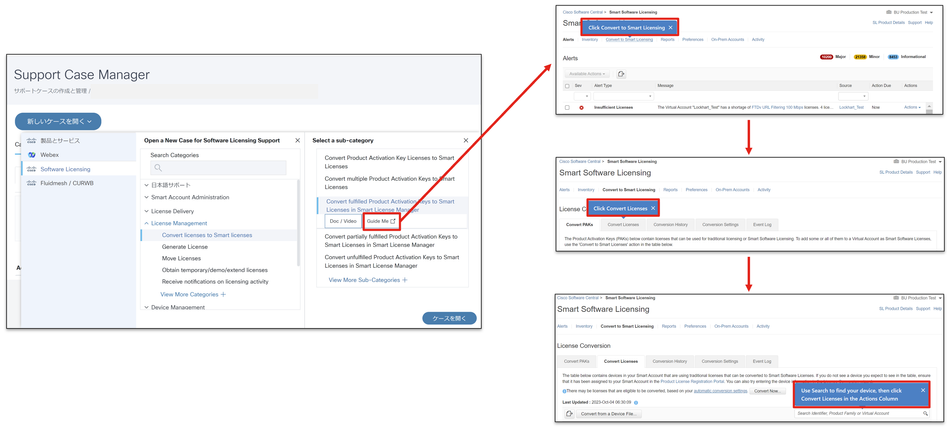Click the red severity icon on Insufficient Licenses row

[x=582, y=108]
